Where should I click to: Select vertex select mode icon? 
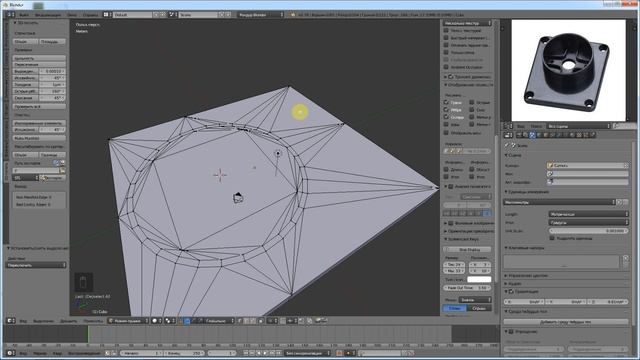click(x=240, y=321)
